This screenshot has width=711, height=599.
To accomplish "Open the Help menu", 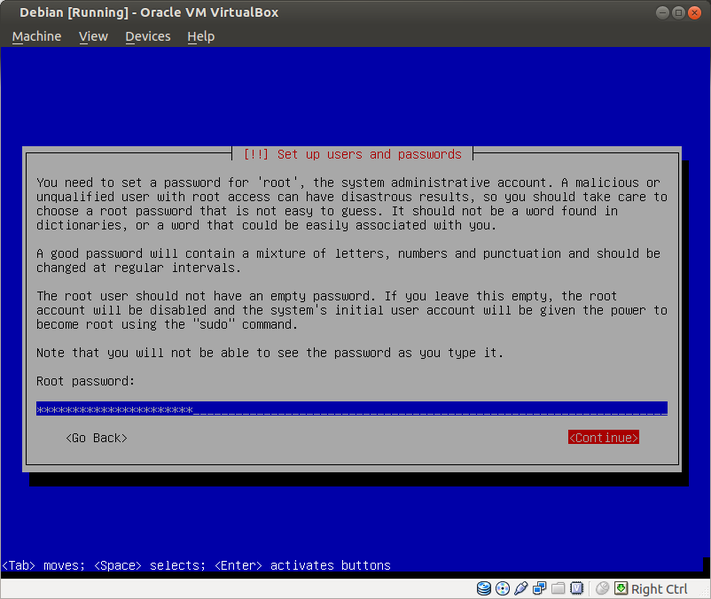I will tap(201, 36).
